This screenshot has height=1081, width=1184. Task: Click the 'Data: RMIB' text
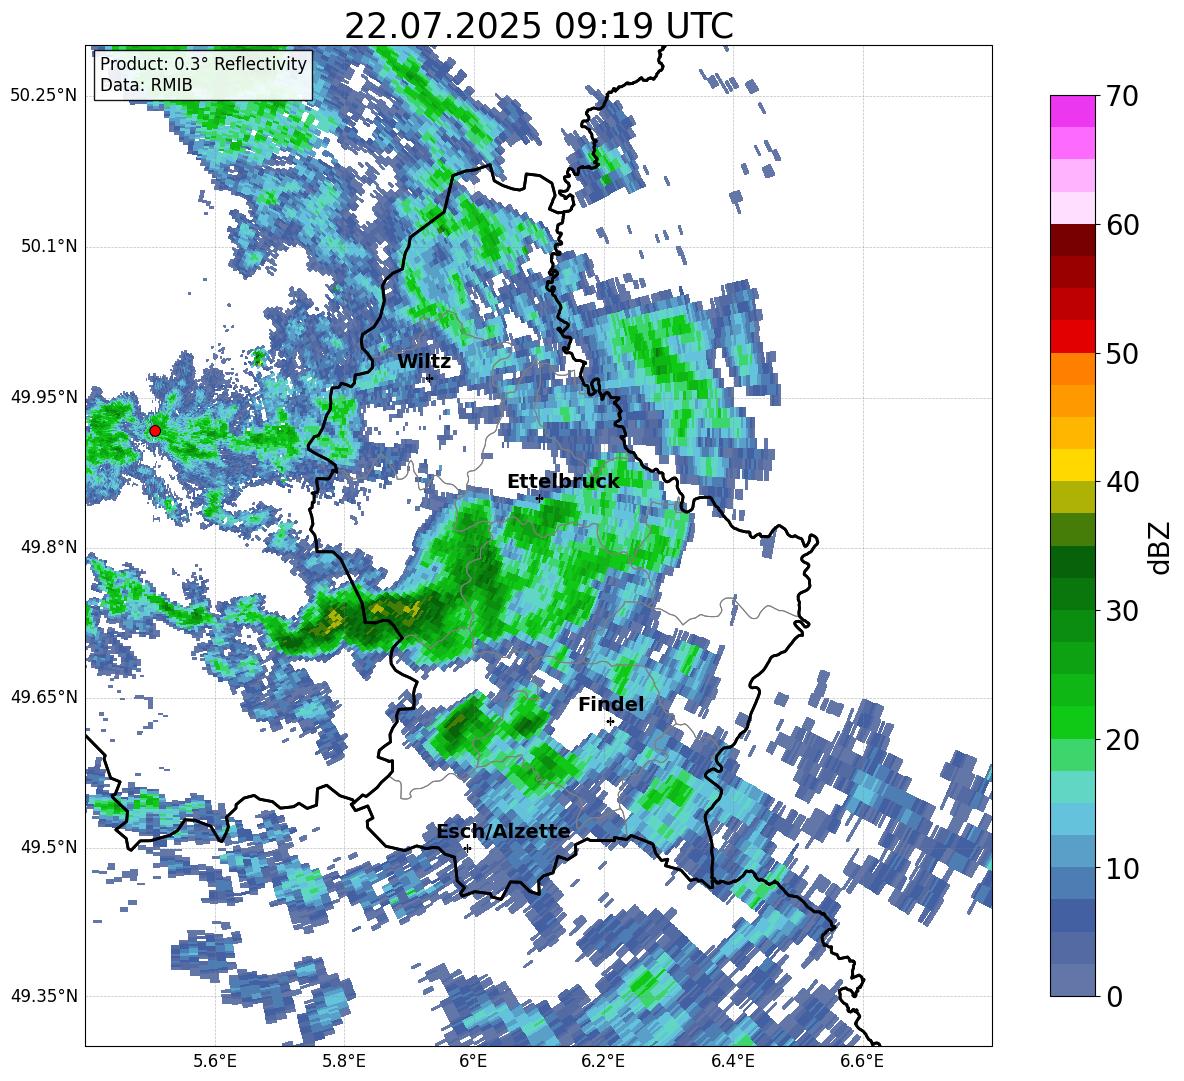click(x=146, y=85)
